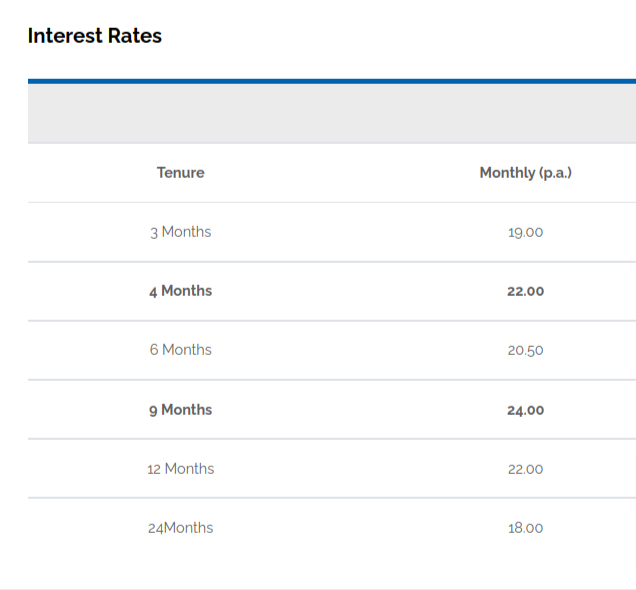
Task: Select the bold 4 Months tenure cell
Action: tap(180, 291)
